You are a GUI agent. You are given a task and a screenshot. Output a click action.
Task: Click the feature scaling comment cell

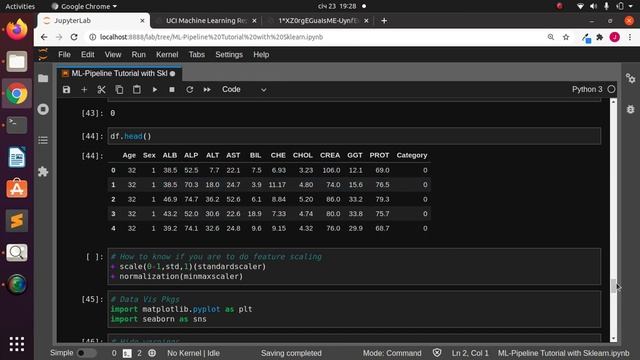tap(354, 267)
